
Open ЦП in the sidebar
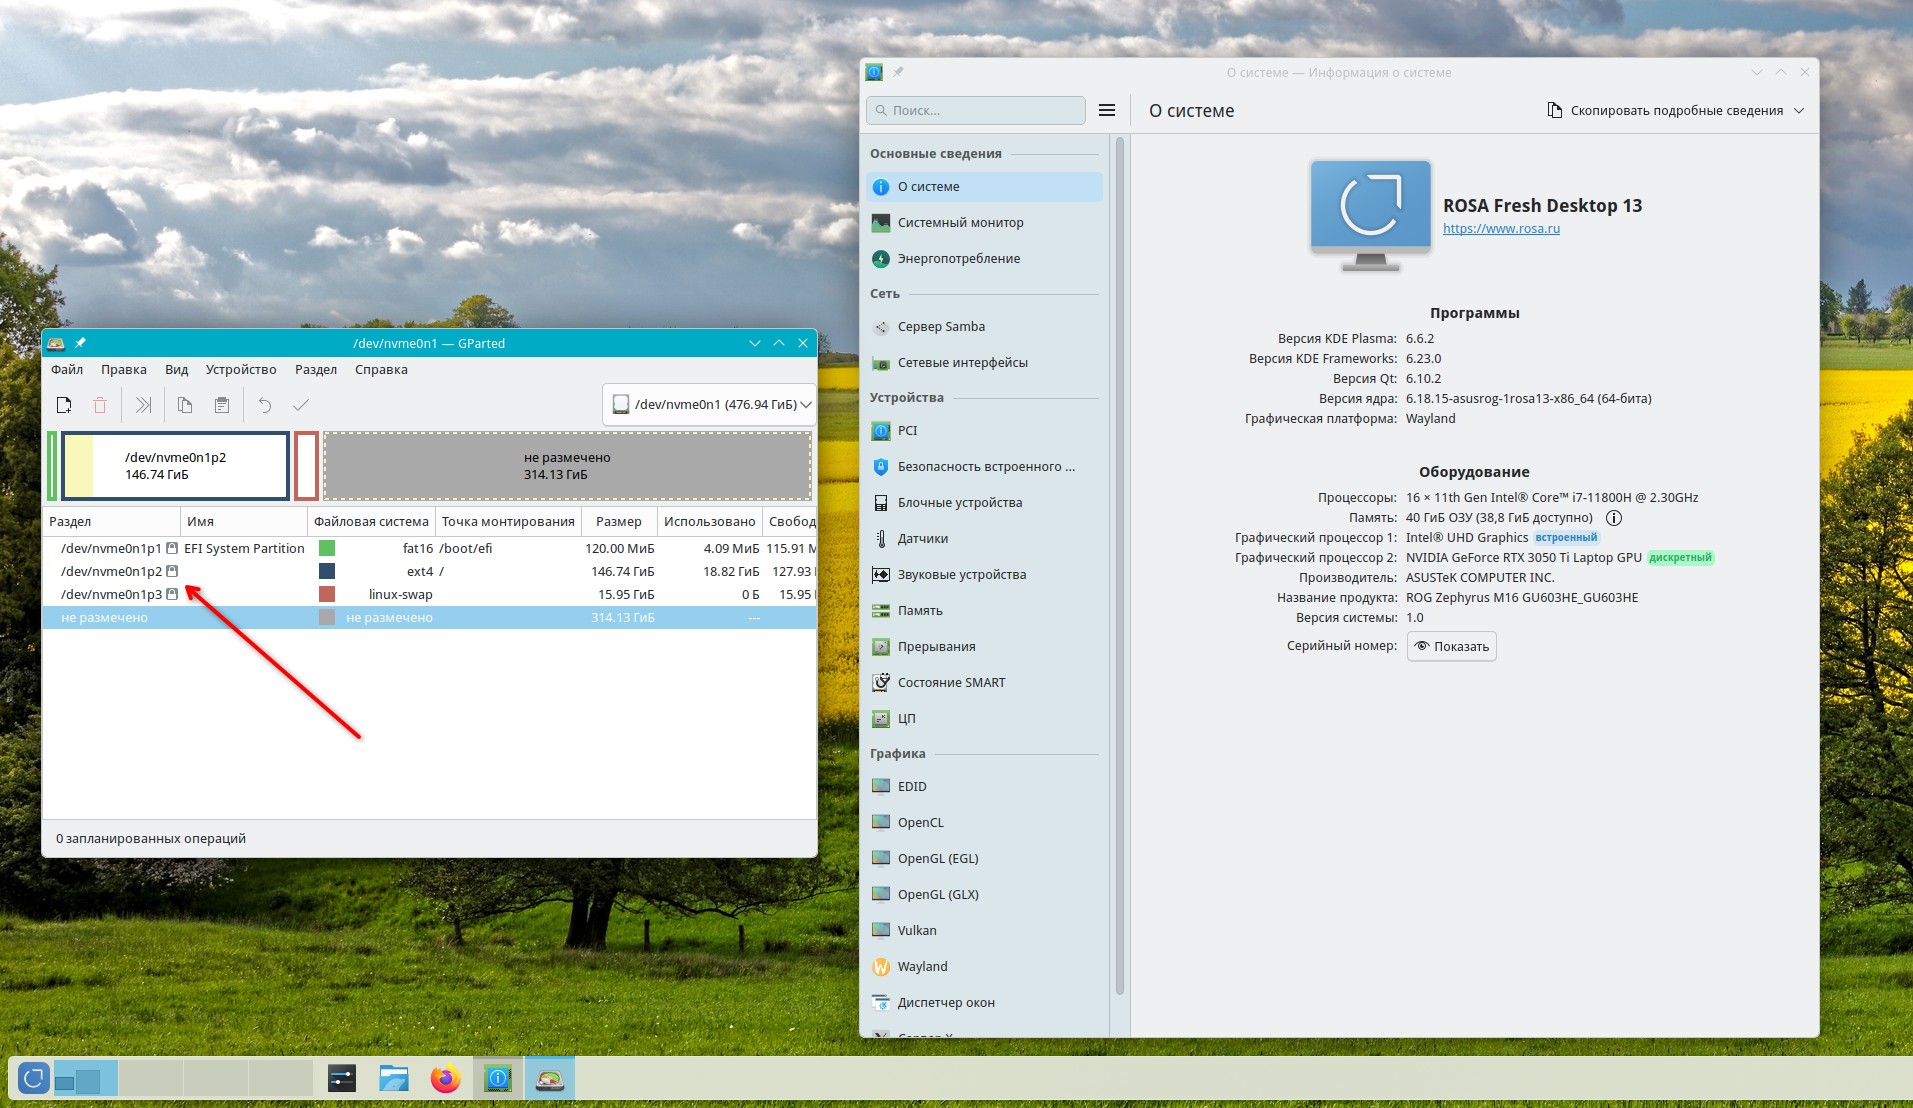(985, 719)
